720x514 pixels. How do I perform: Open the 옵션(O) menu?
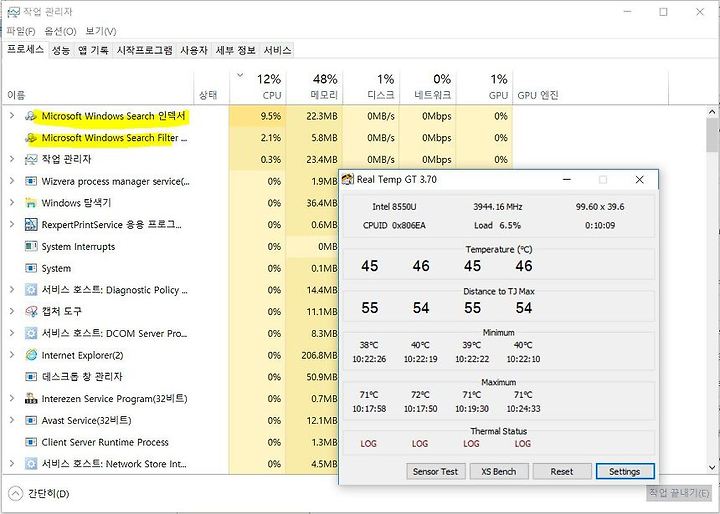[61, 31]
